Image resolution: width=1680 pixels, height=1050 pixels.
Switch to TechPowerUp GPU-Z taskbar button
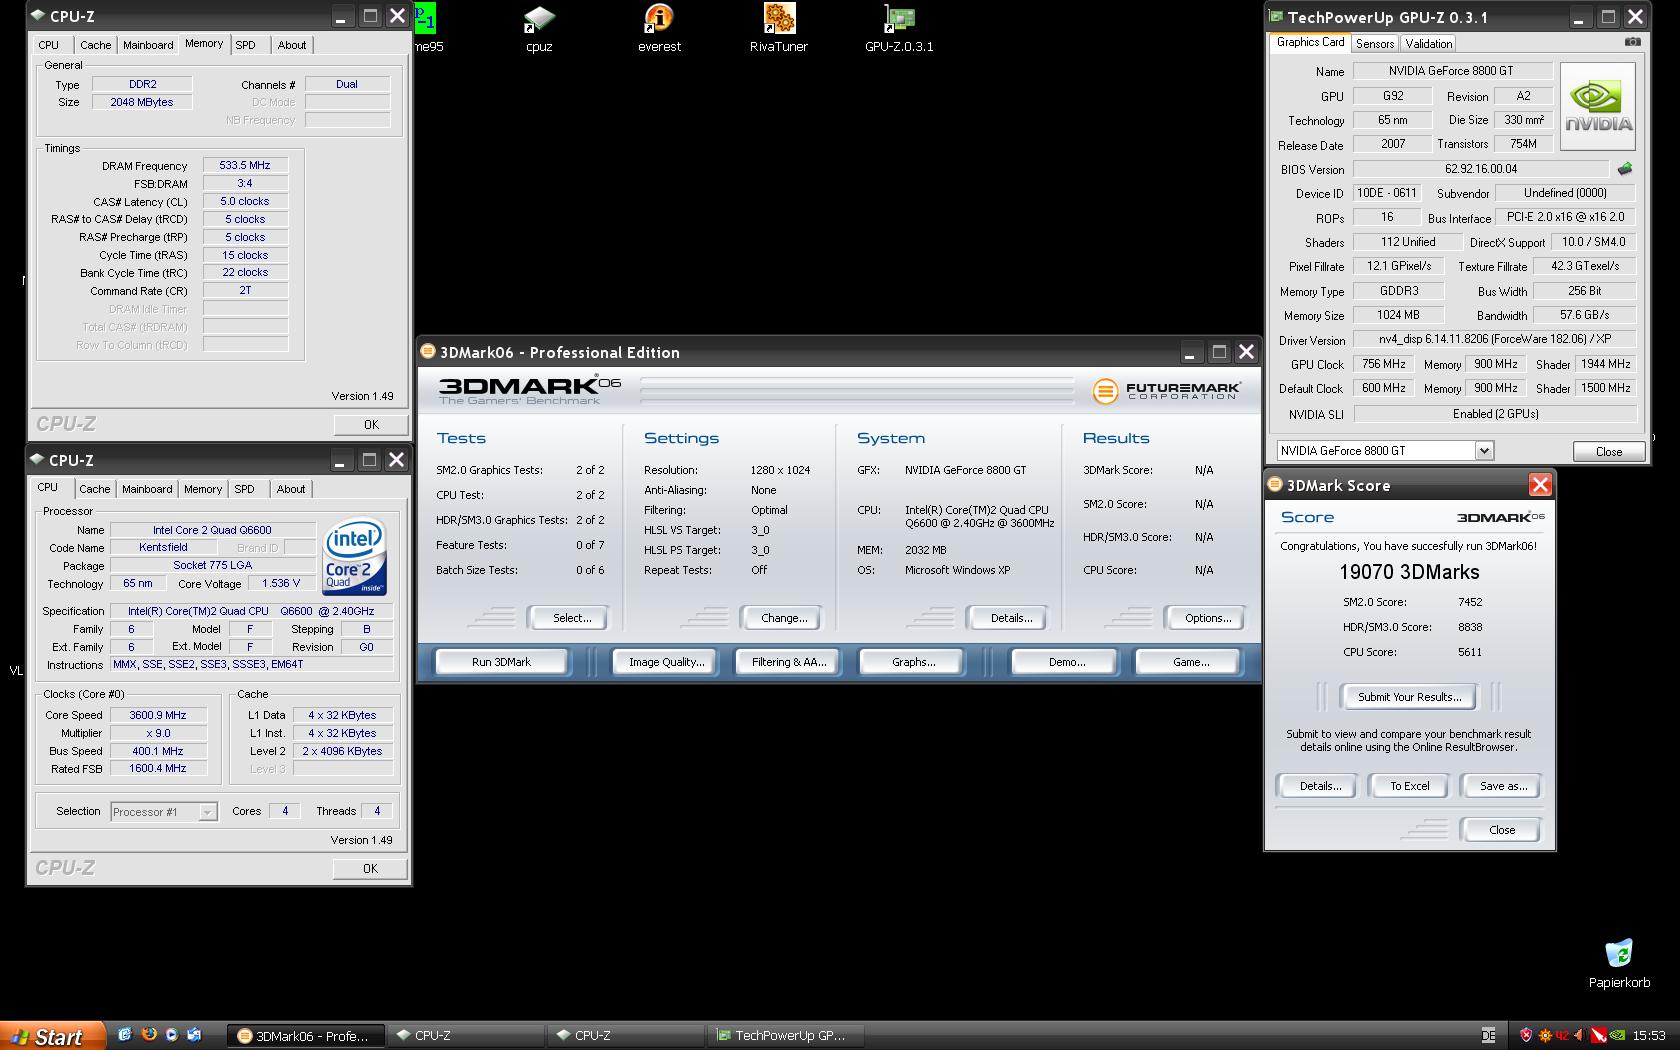(785, 1036)
